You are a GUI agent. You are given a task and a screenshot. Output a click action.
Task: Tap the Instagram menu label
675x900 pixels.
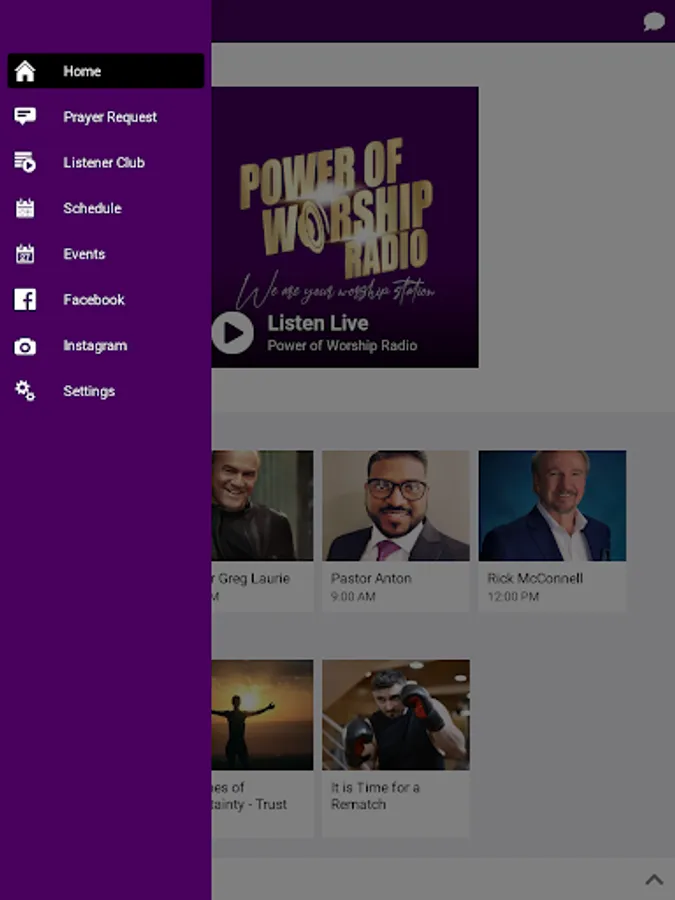coord(95,346)
